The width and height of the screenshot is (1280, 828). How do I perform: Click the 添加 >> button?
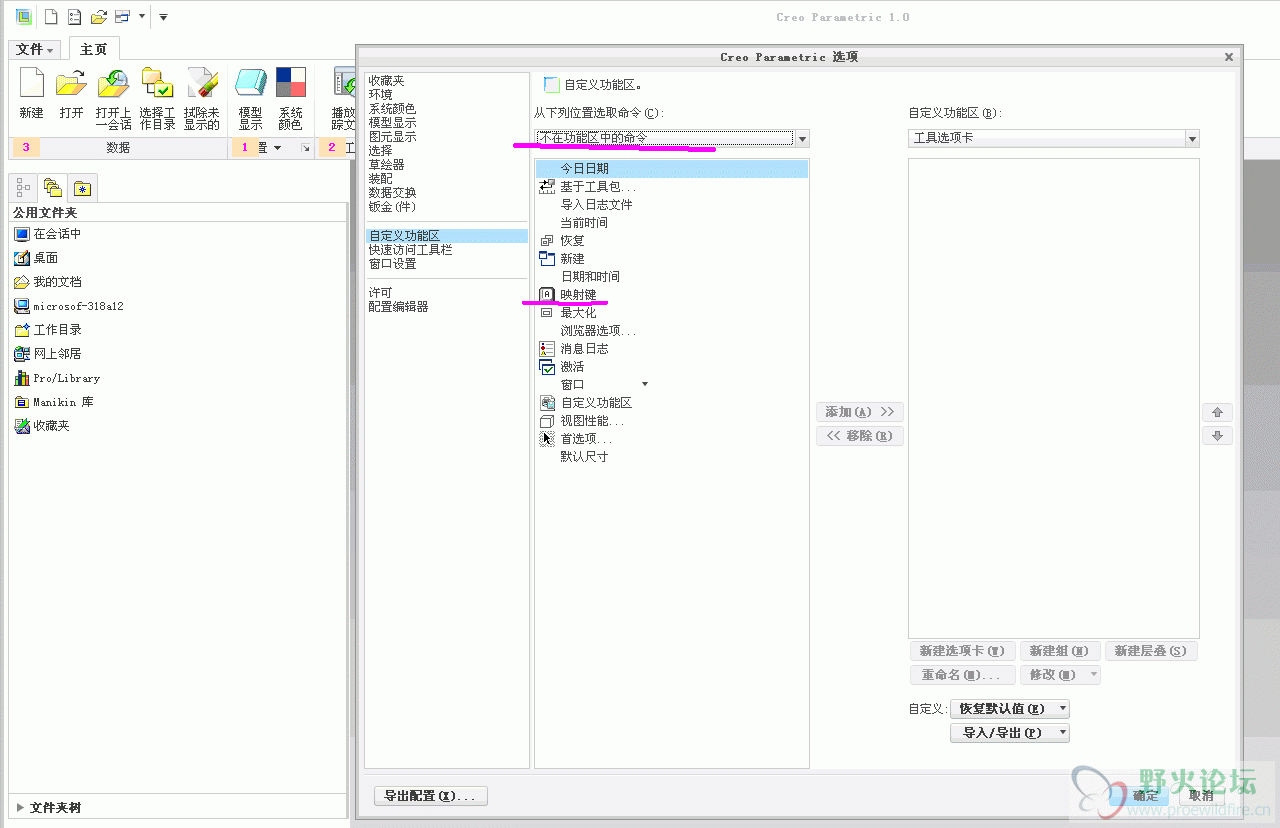click(860, 412)
